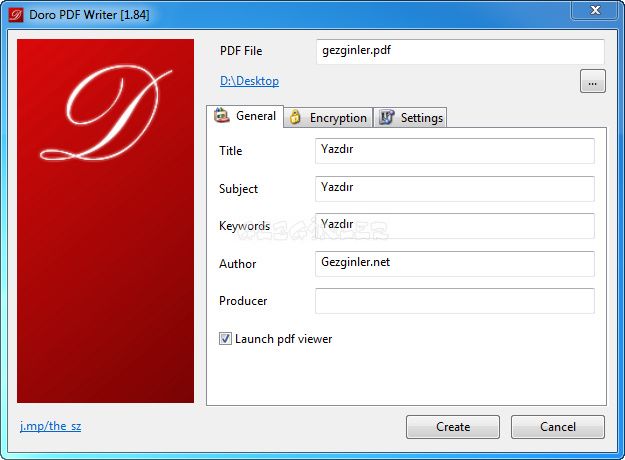
Task: Click the Producer label
Action: pos(243,301)
